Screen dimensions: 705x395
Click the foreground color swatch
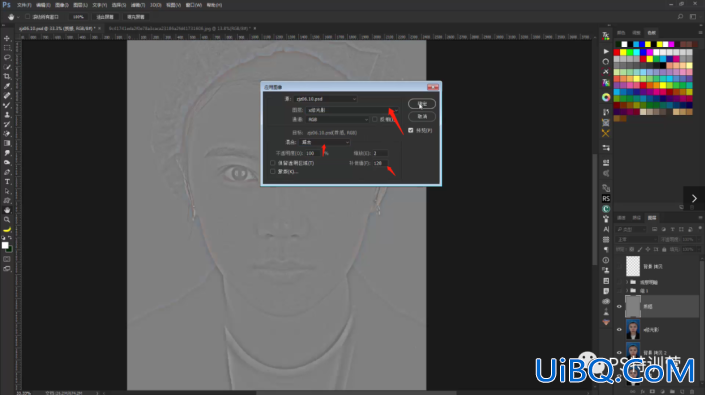pyautogui.click(x=5, y=245)
